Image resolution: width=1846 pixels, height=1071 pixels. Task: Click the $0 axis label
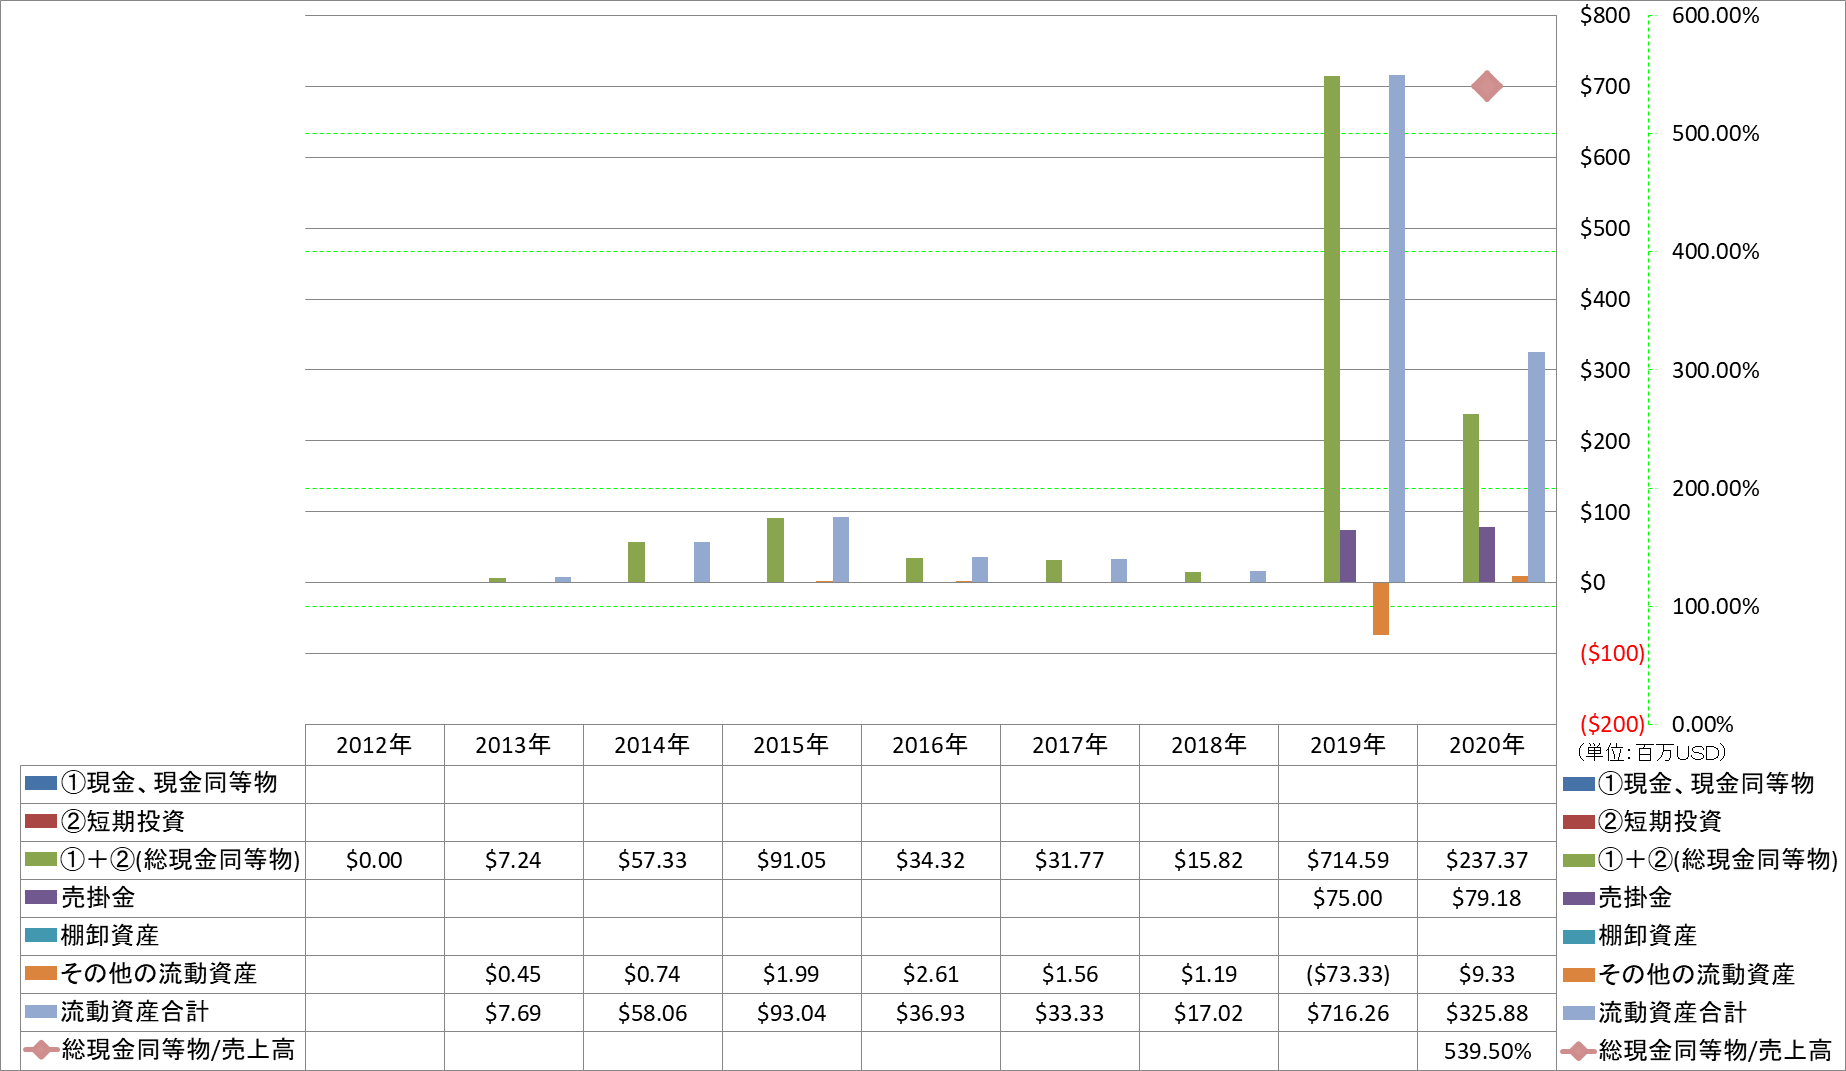1592,582
